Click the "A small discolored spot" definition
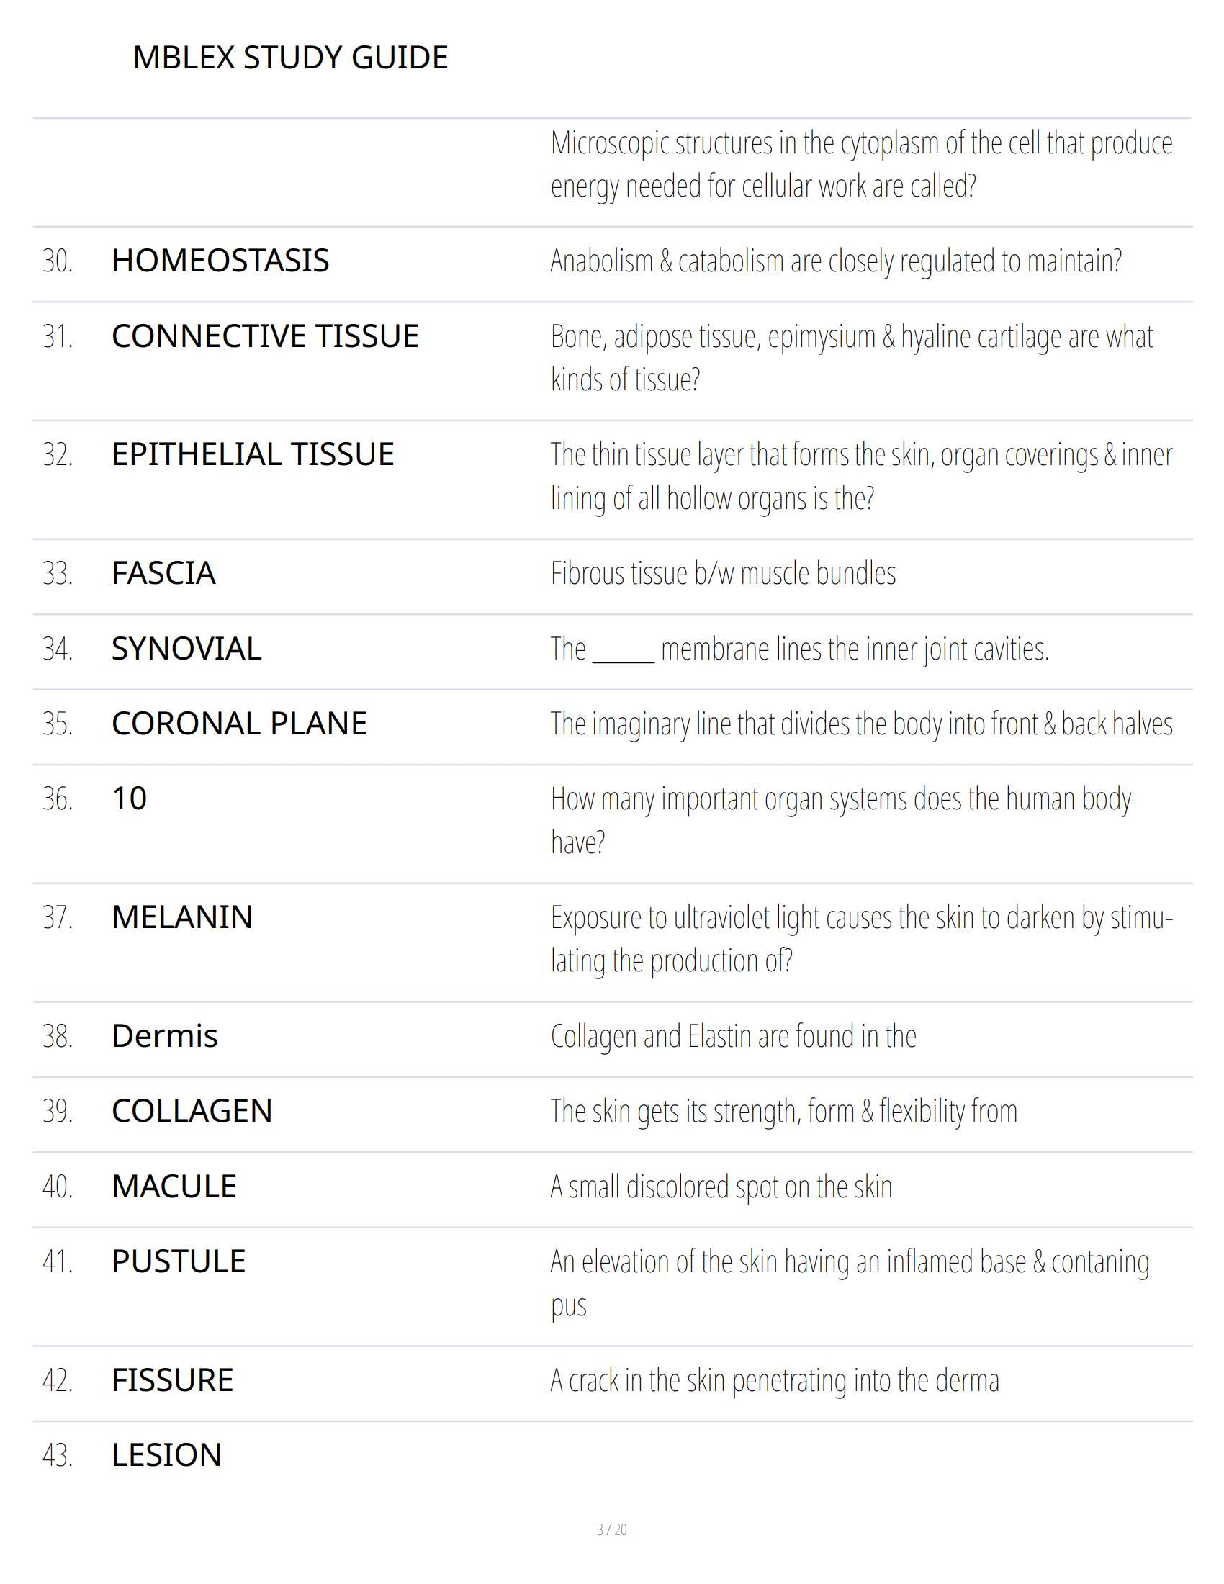1224x1584 pixels. click(x=721, y=1187)
